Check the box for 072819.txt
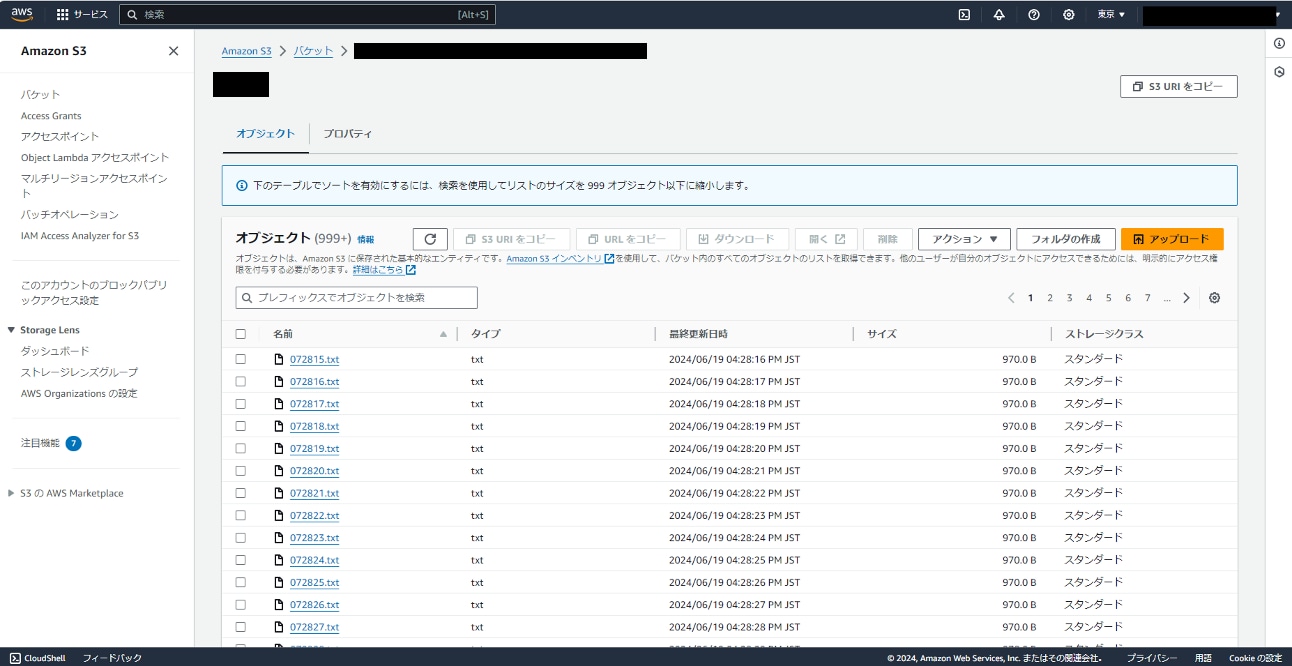The width and height of the screenshot is (1292, 666). pyautogui.click(x=240, y=448)
